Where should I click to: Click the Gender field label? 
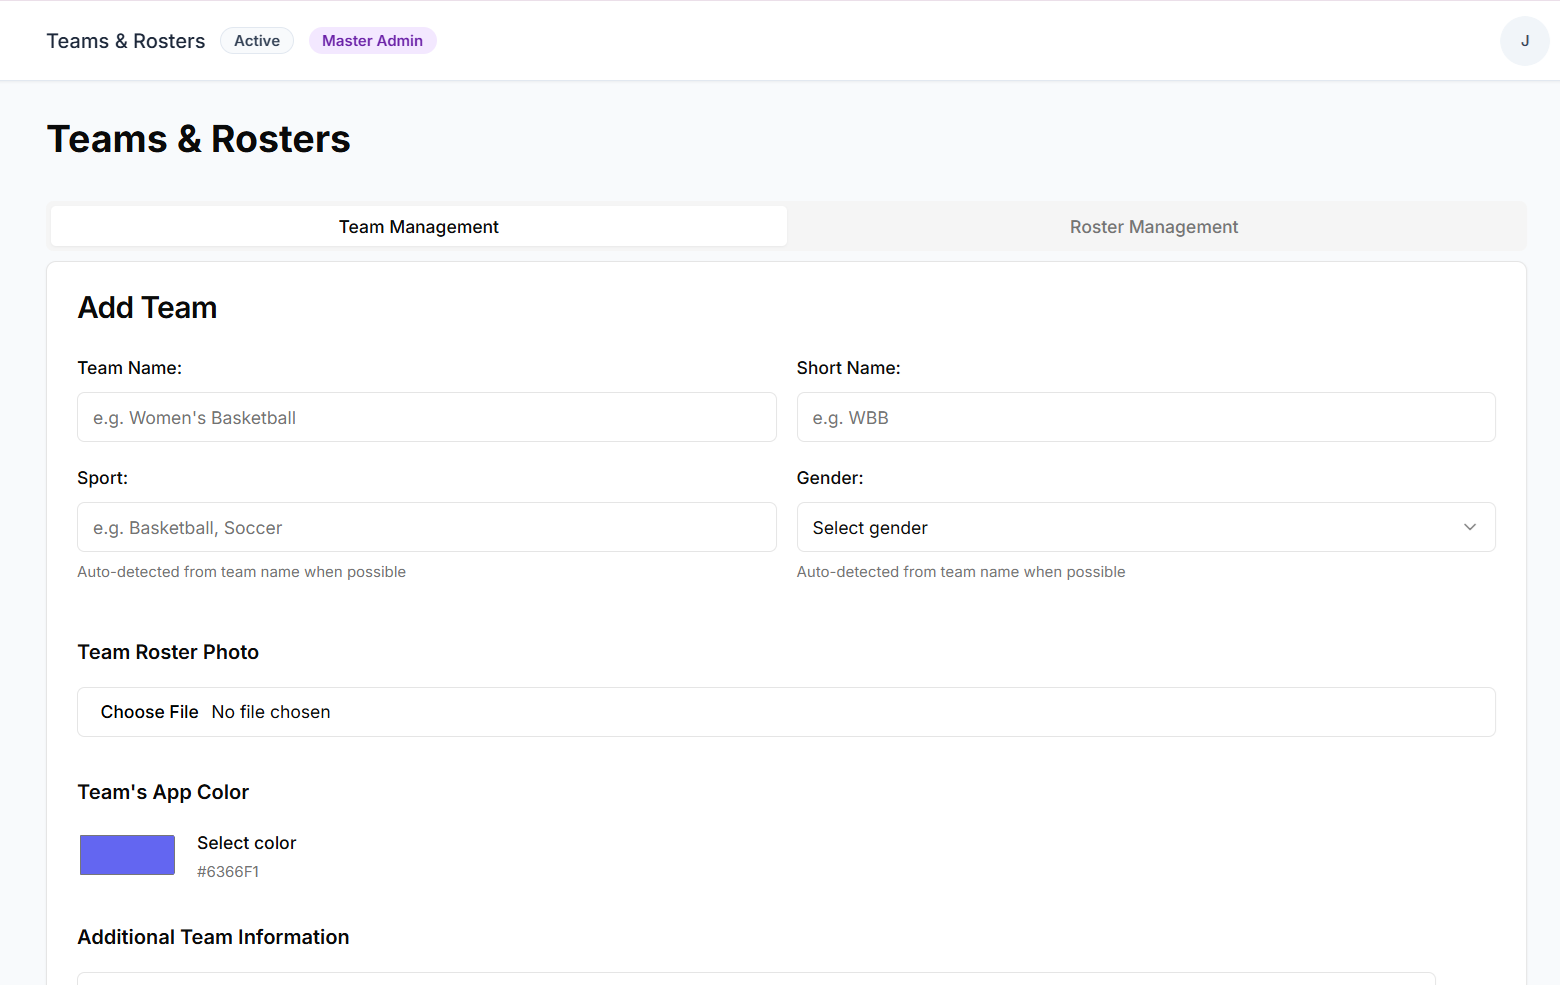pos(829,478)
